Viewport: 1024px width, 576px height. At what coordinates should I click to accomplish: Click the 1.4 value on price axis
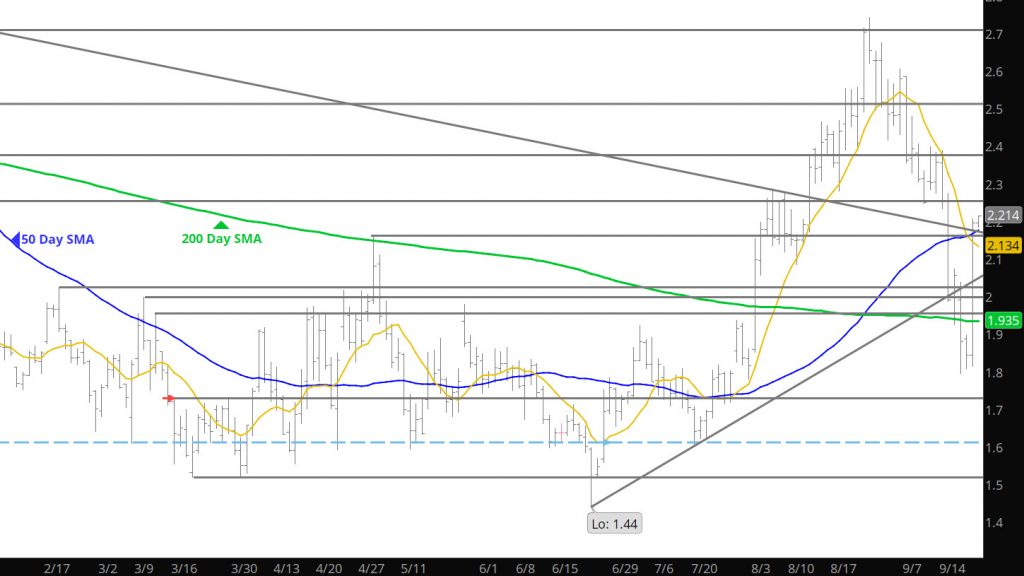click(x=995, y=522)
